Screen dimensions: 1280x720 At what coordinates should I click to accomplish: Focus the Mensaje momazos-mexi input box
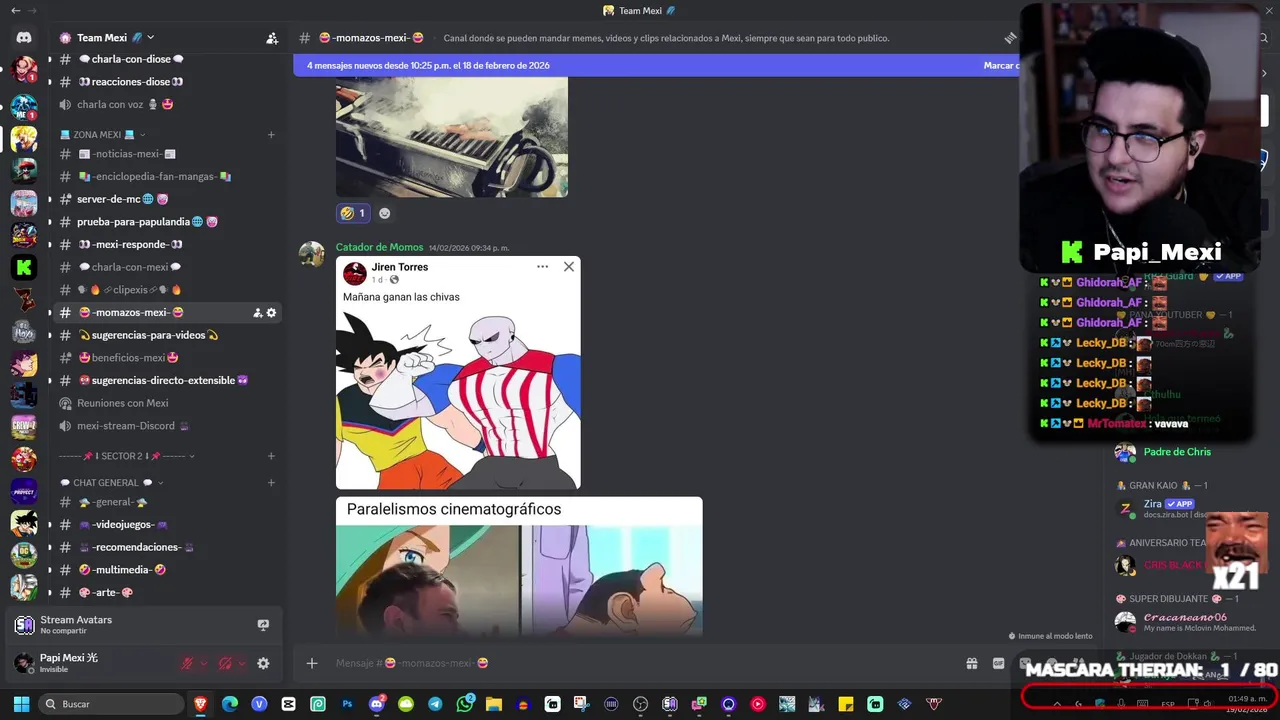tap(640, 663)
